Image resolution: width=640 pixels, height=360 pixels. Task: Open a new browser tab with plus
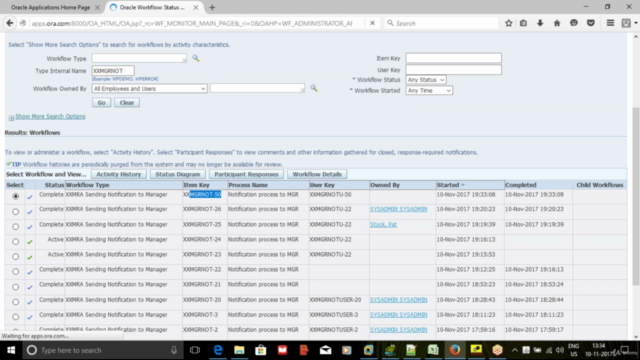[x=212, y=7]
